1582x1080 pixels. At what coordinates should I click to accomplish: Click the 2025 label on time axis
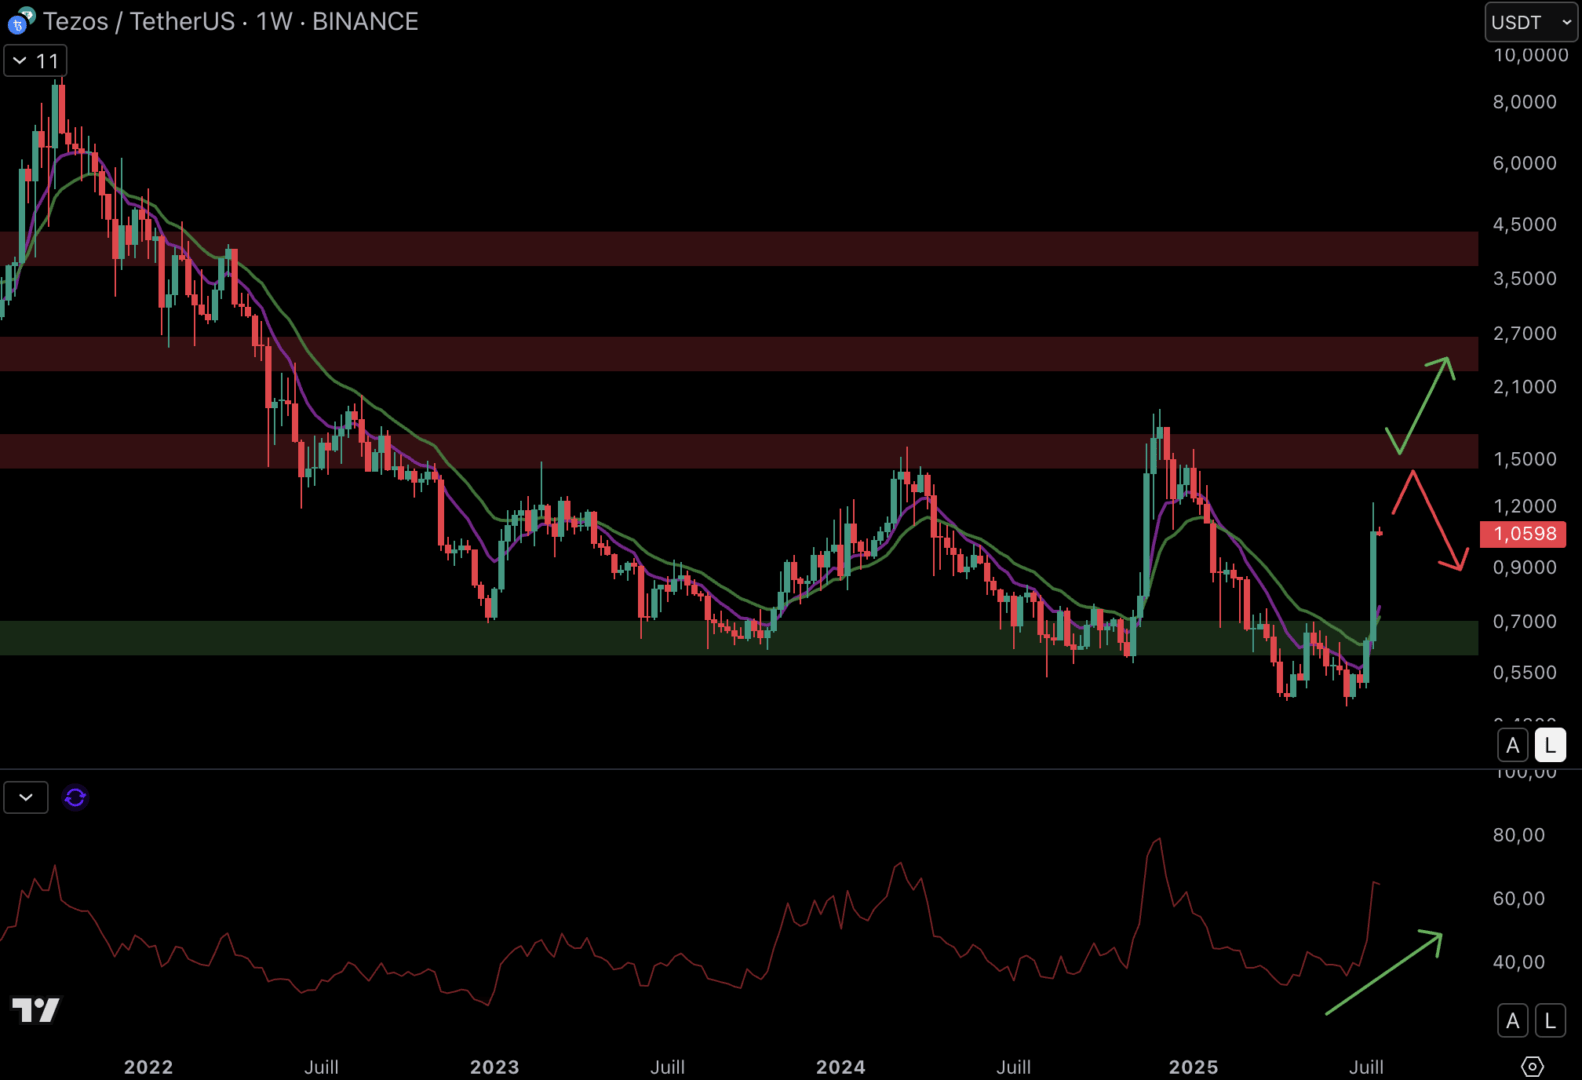(1193, 1067)
